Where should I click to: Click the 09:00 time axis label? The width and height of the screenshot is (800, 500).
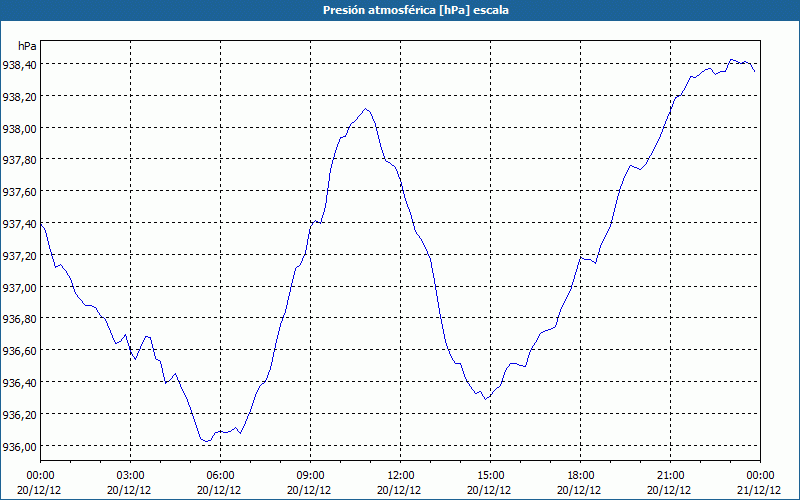(310, 476)
